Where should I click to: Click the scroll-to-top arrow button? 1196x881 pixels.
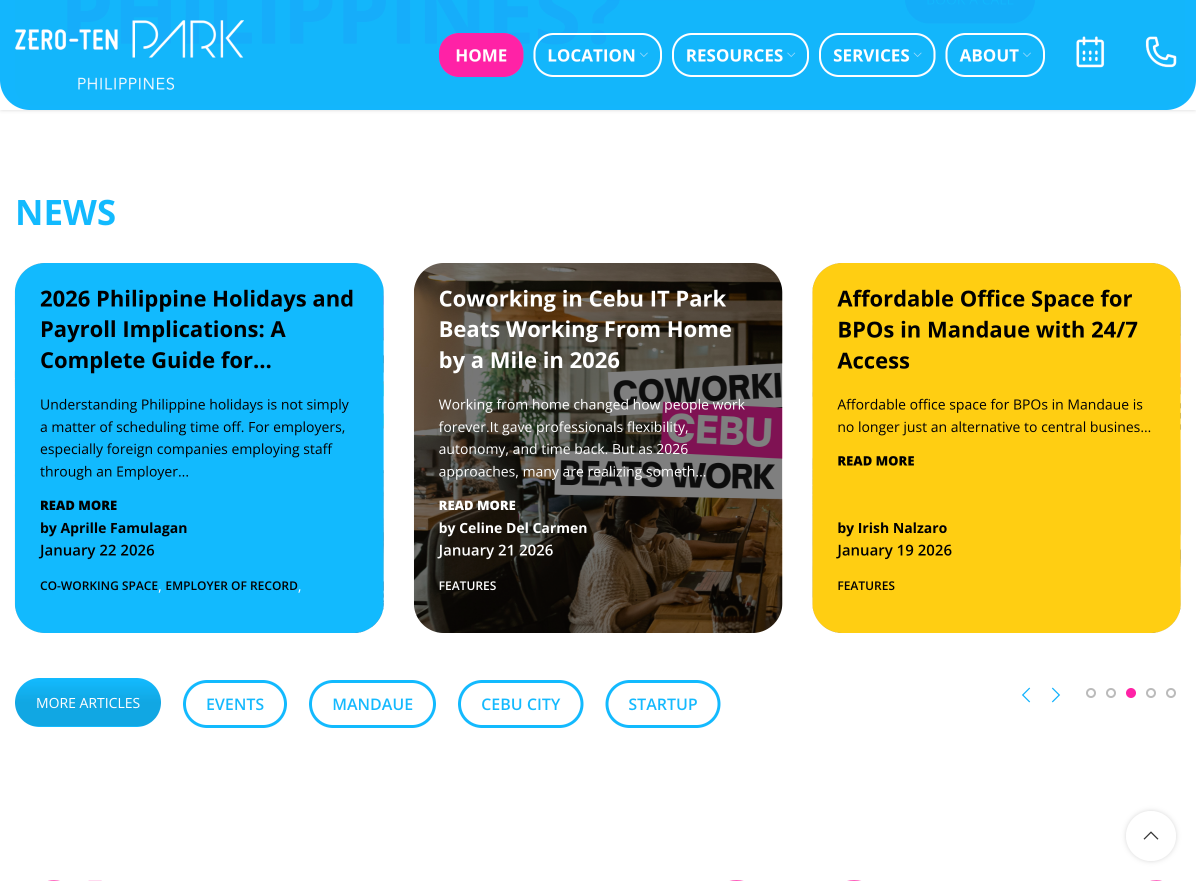pyautogui.click(x=1150, y=835)
